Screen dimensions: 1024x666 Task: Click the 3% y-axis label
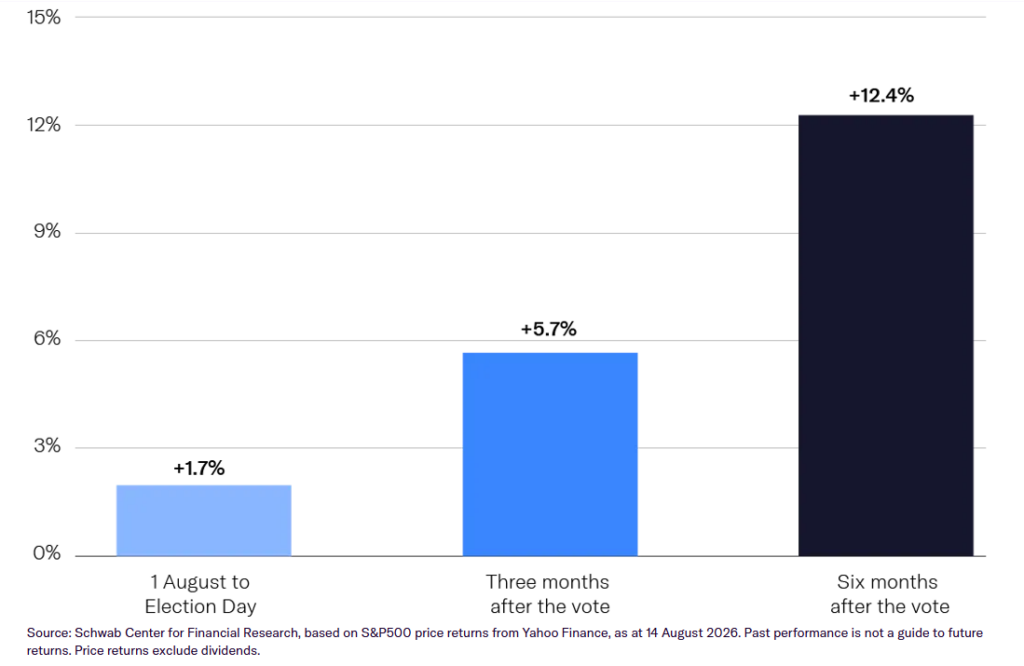coord(47,446)
